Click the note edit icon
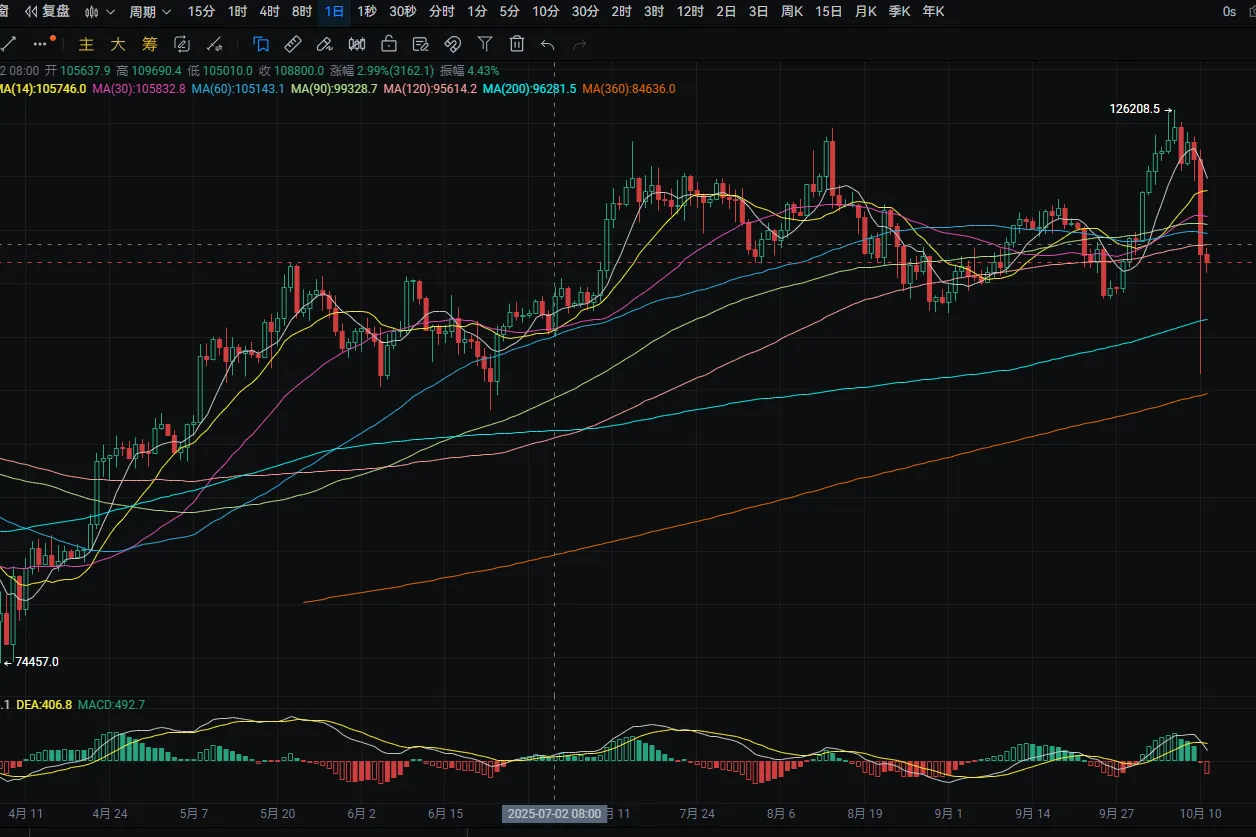The image size is (1256, 837). (421, 44)
